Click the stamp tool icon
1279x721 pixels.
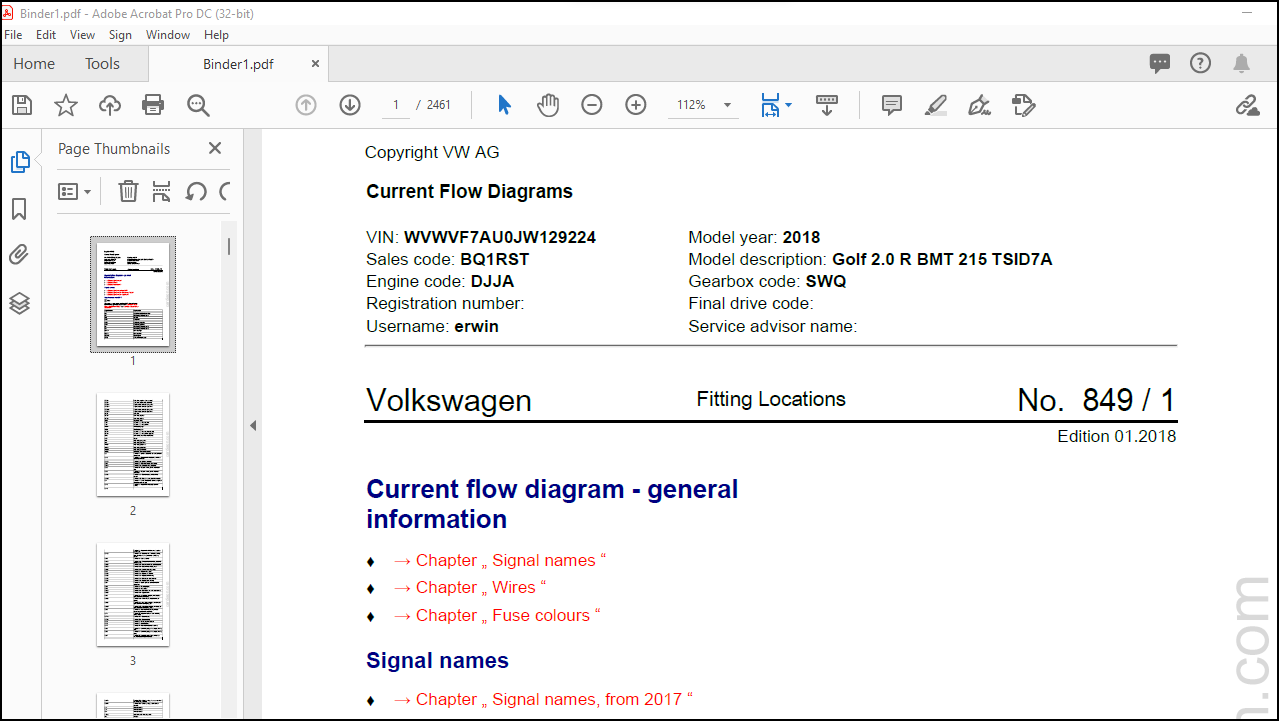pos(1023,105)
